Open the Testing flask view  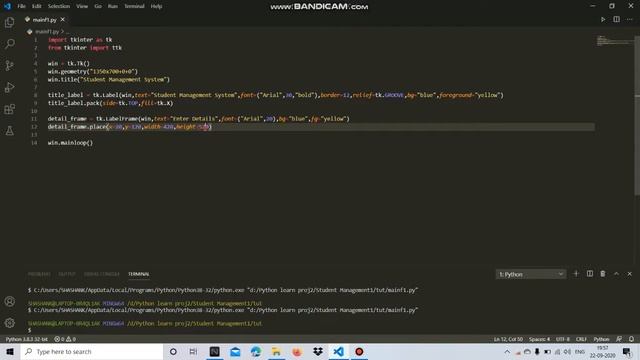tap(9, 131)
